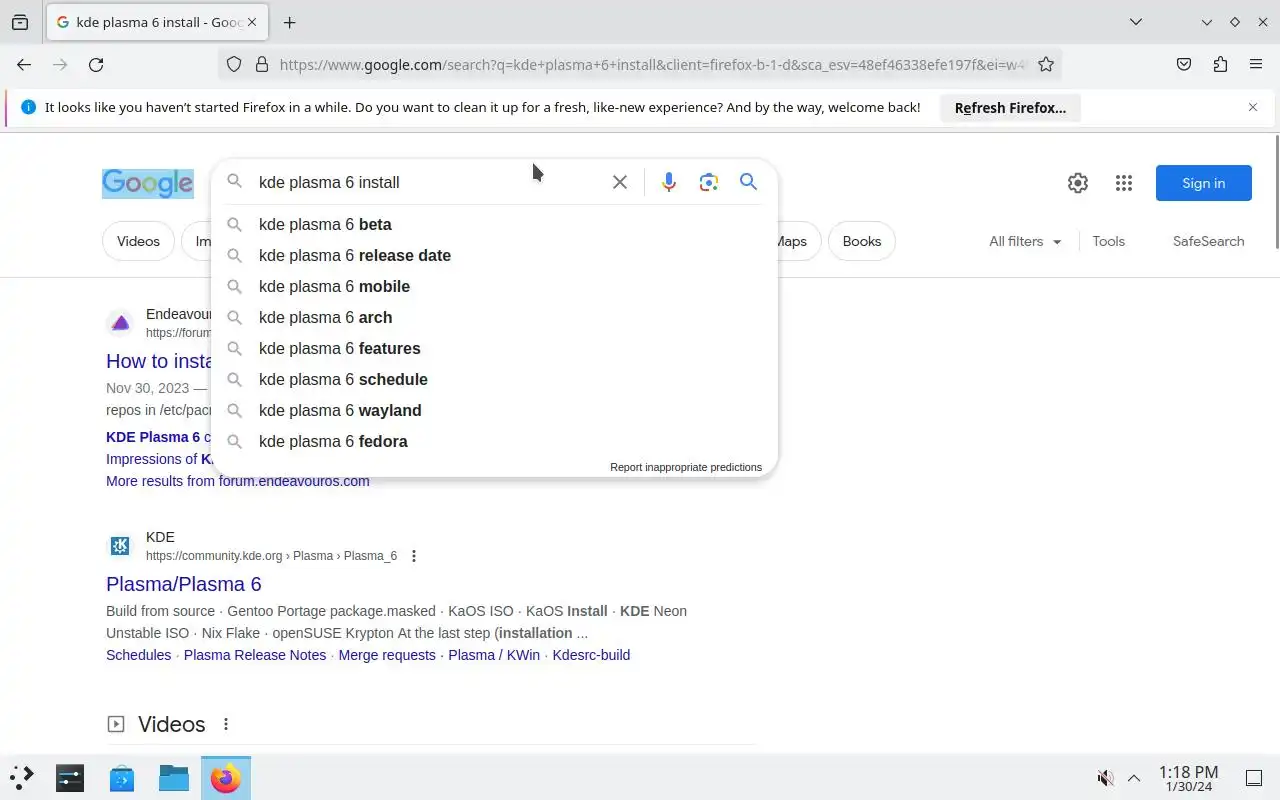Launch Discover software center from taskbar
Screen dimensions: 1280x800
(x=122, y=777)
